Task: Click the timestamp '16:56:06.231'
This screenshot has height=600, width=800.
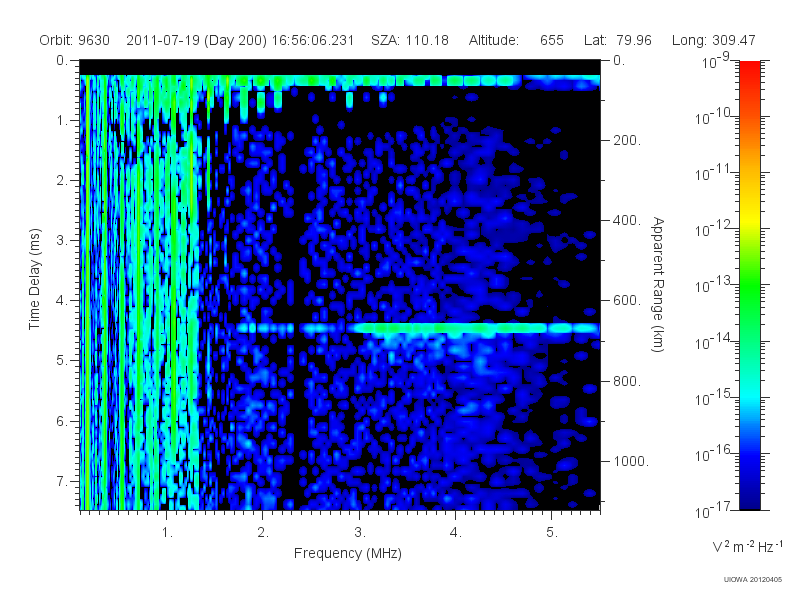Action: (x=313, y=40)
